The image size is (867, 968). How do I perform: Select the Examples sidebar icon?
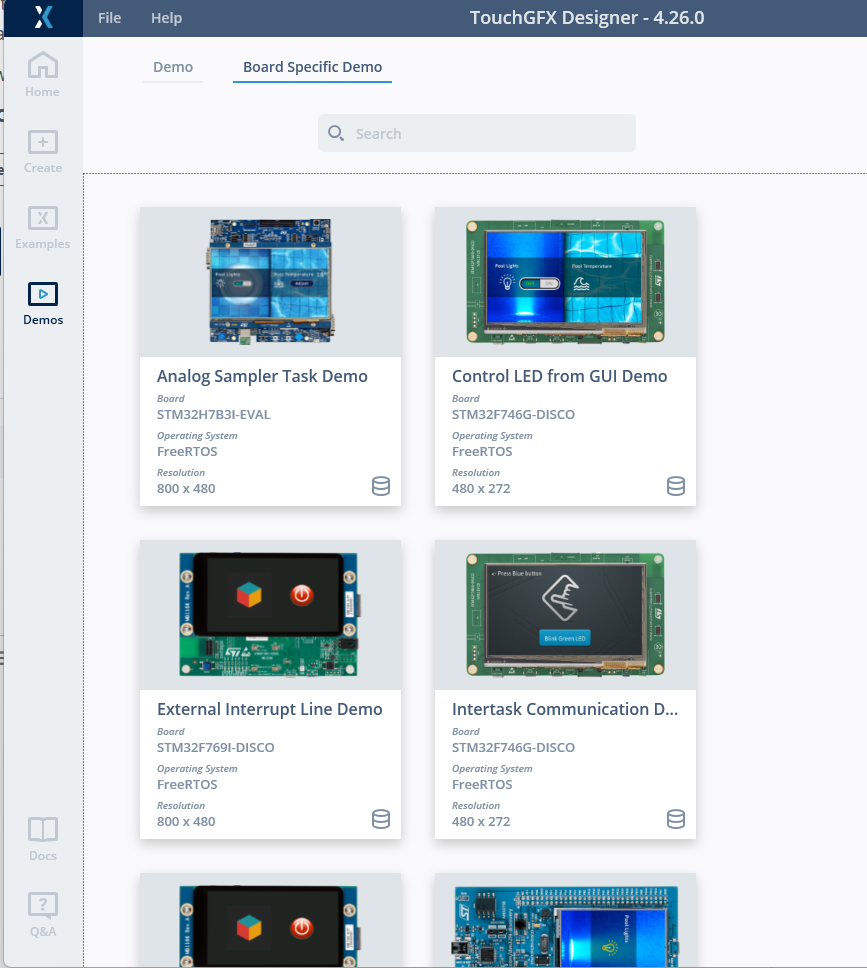tap(42, 224)
